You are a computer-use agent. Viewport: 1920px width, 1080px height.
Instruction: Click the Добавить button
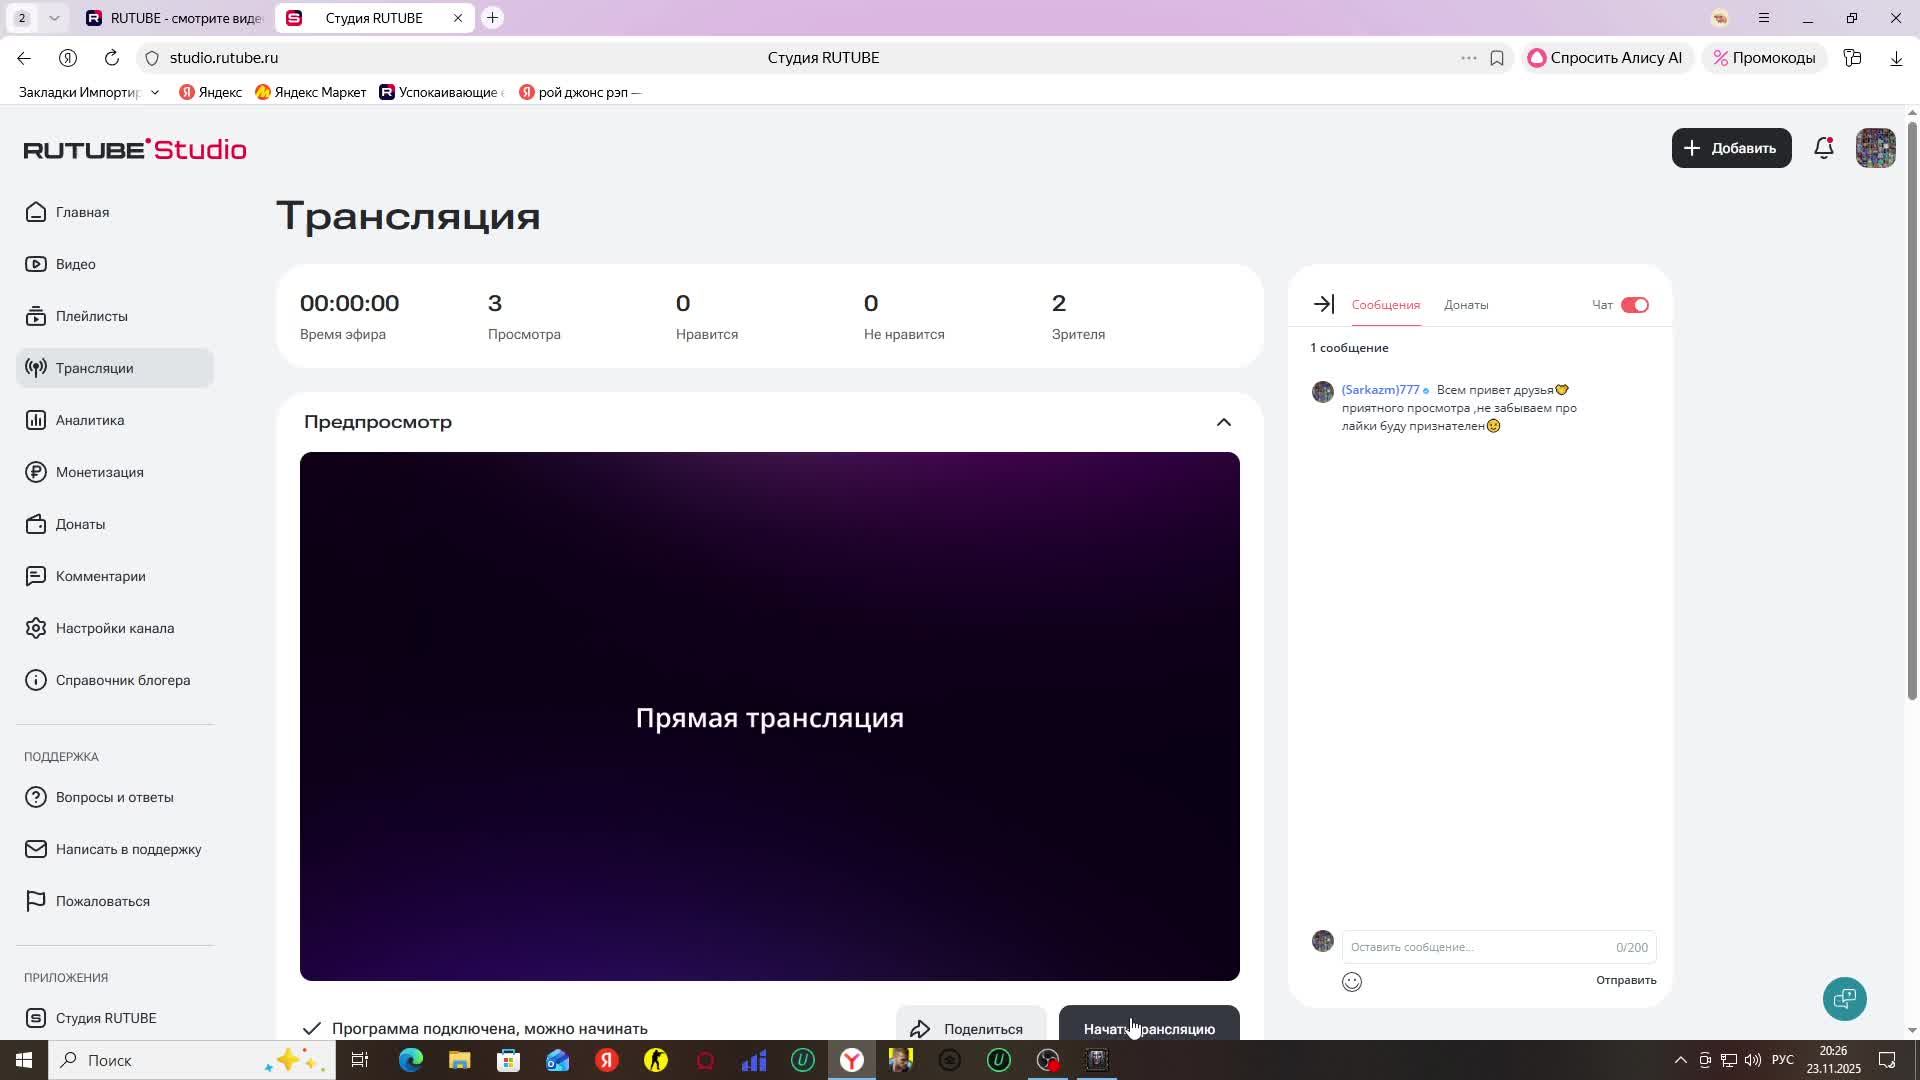point(1731,148)
